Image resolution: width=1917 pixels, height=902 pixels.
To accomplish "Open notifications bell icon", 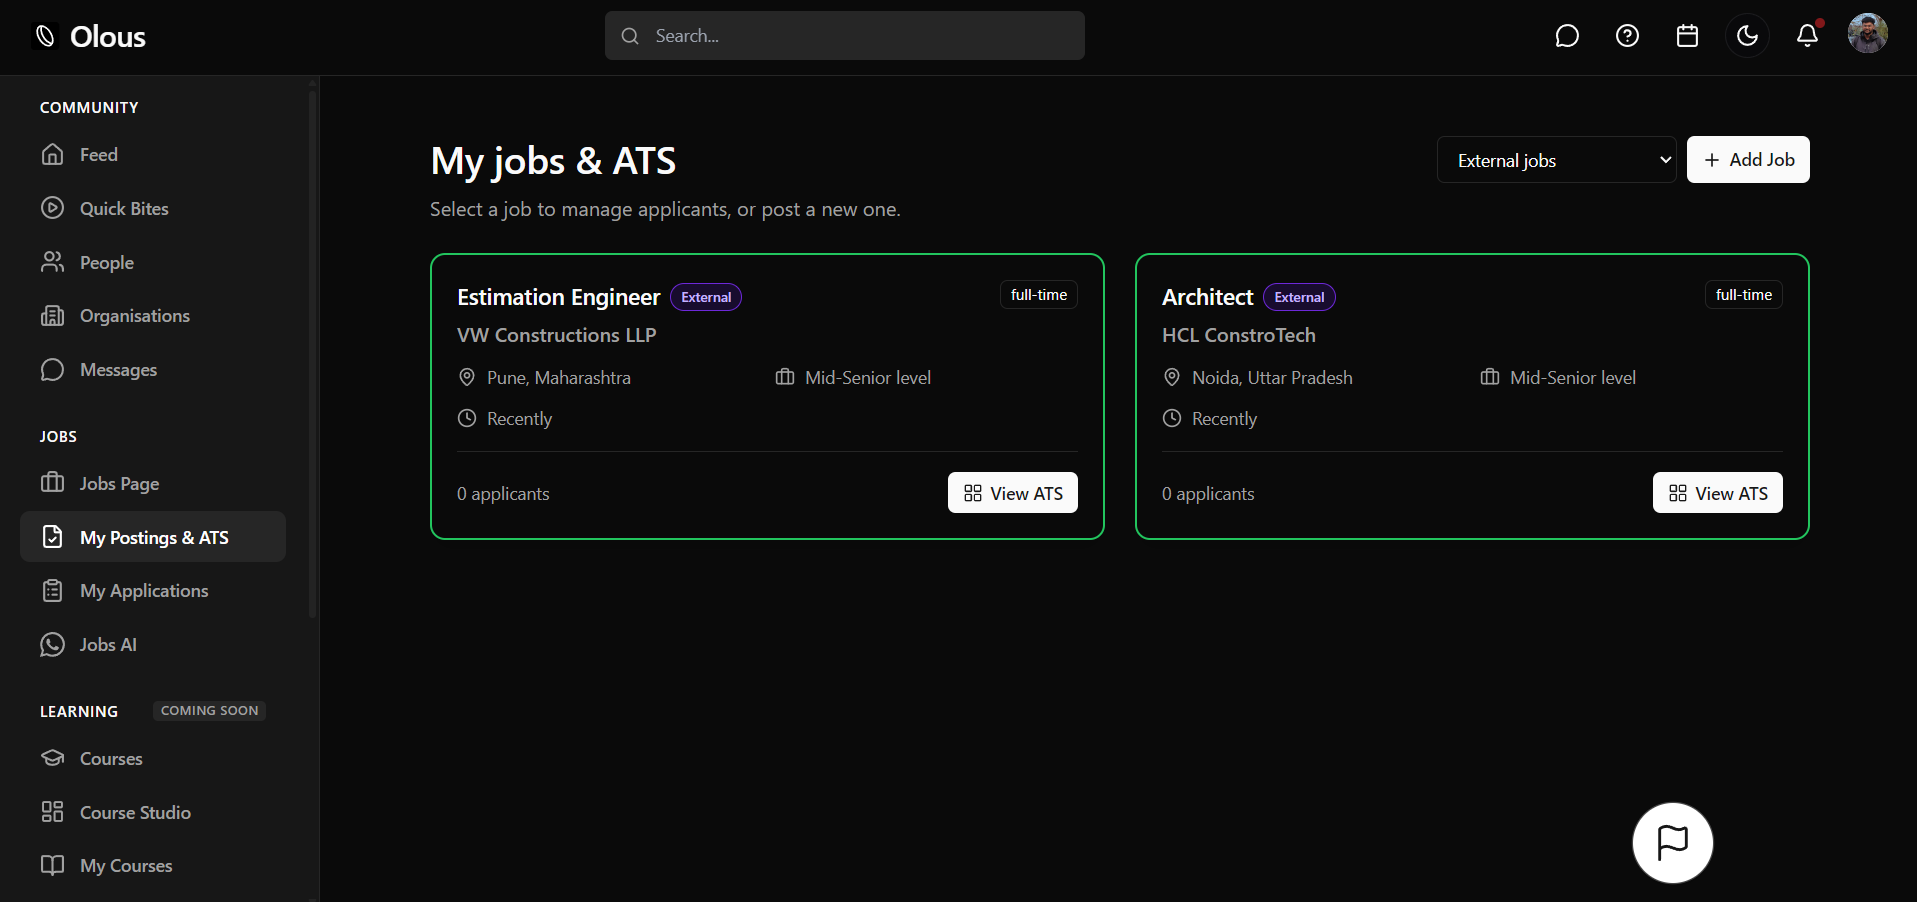I will pos(1807,36).
